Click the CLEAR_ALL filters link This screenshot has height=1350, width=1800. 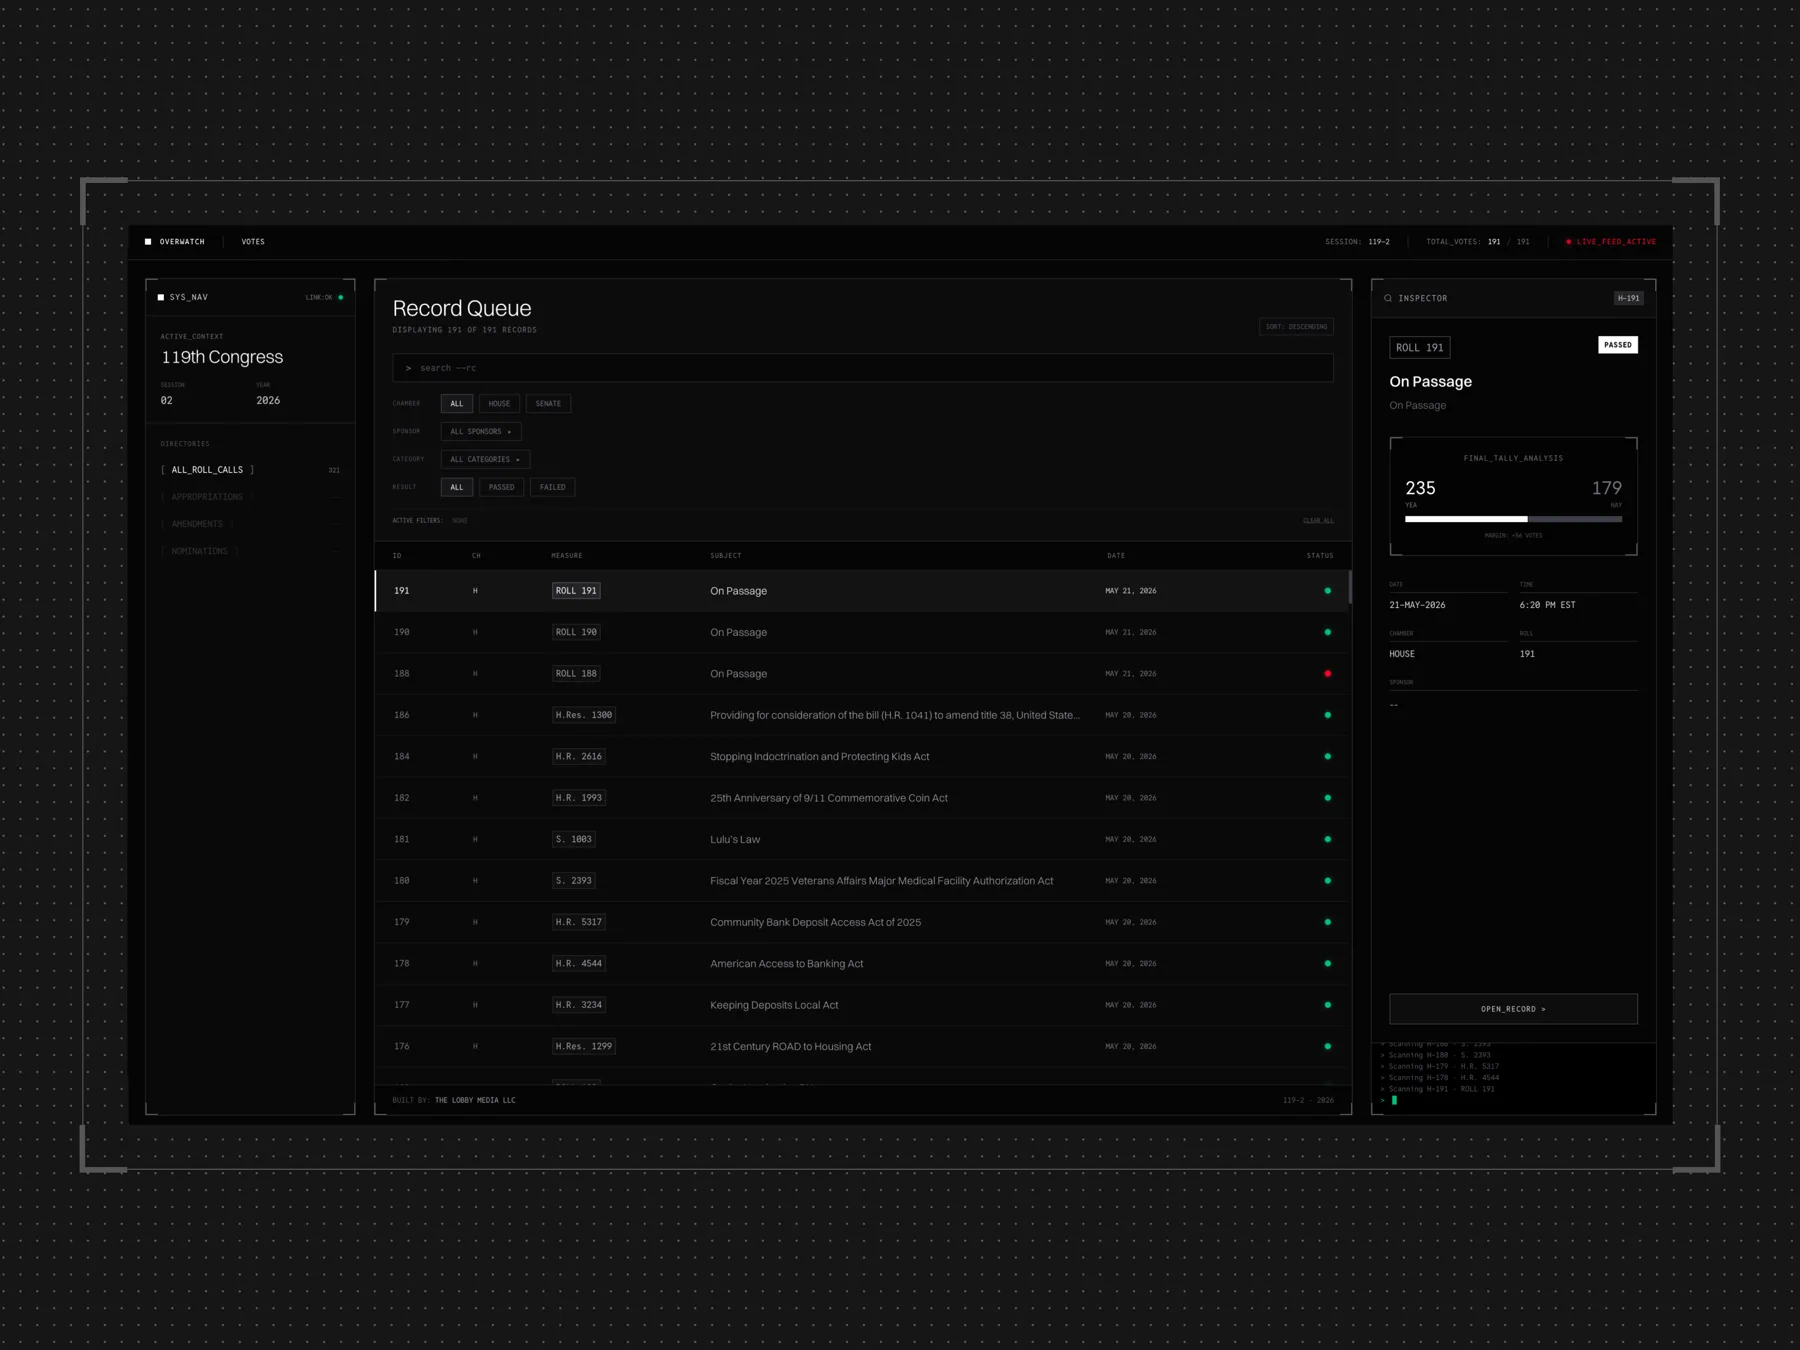click(1318, 521)
